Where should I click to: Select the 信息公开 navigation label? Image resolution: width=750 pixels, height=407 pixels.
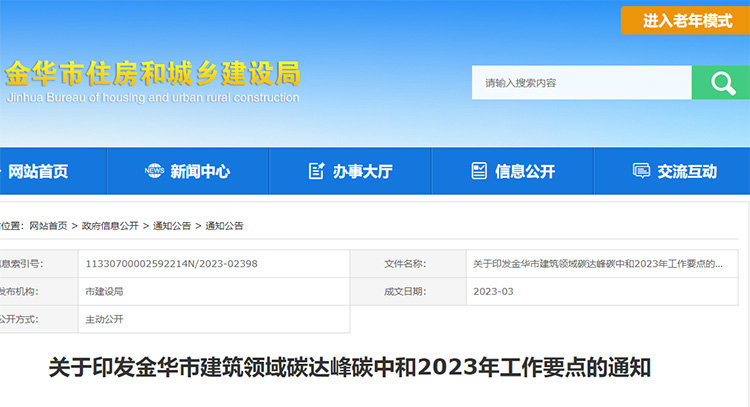click(x=525, y=171)
